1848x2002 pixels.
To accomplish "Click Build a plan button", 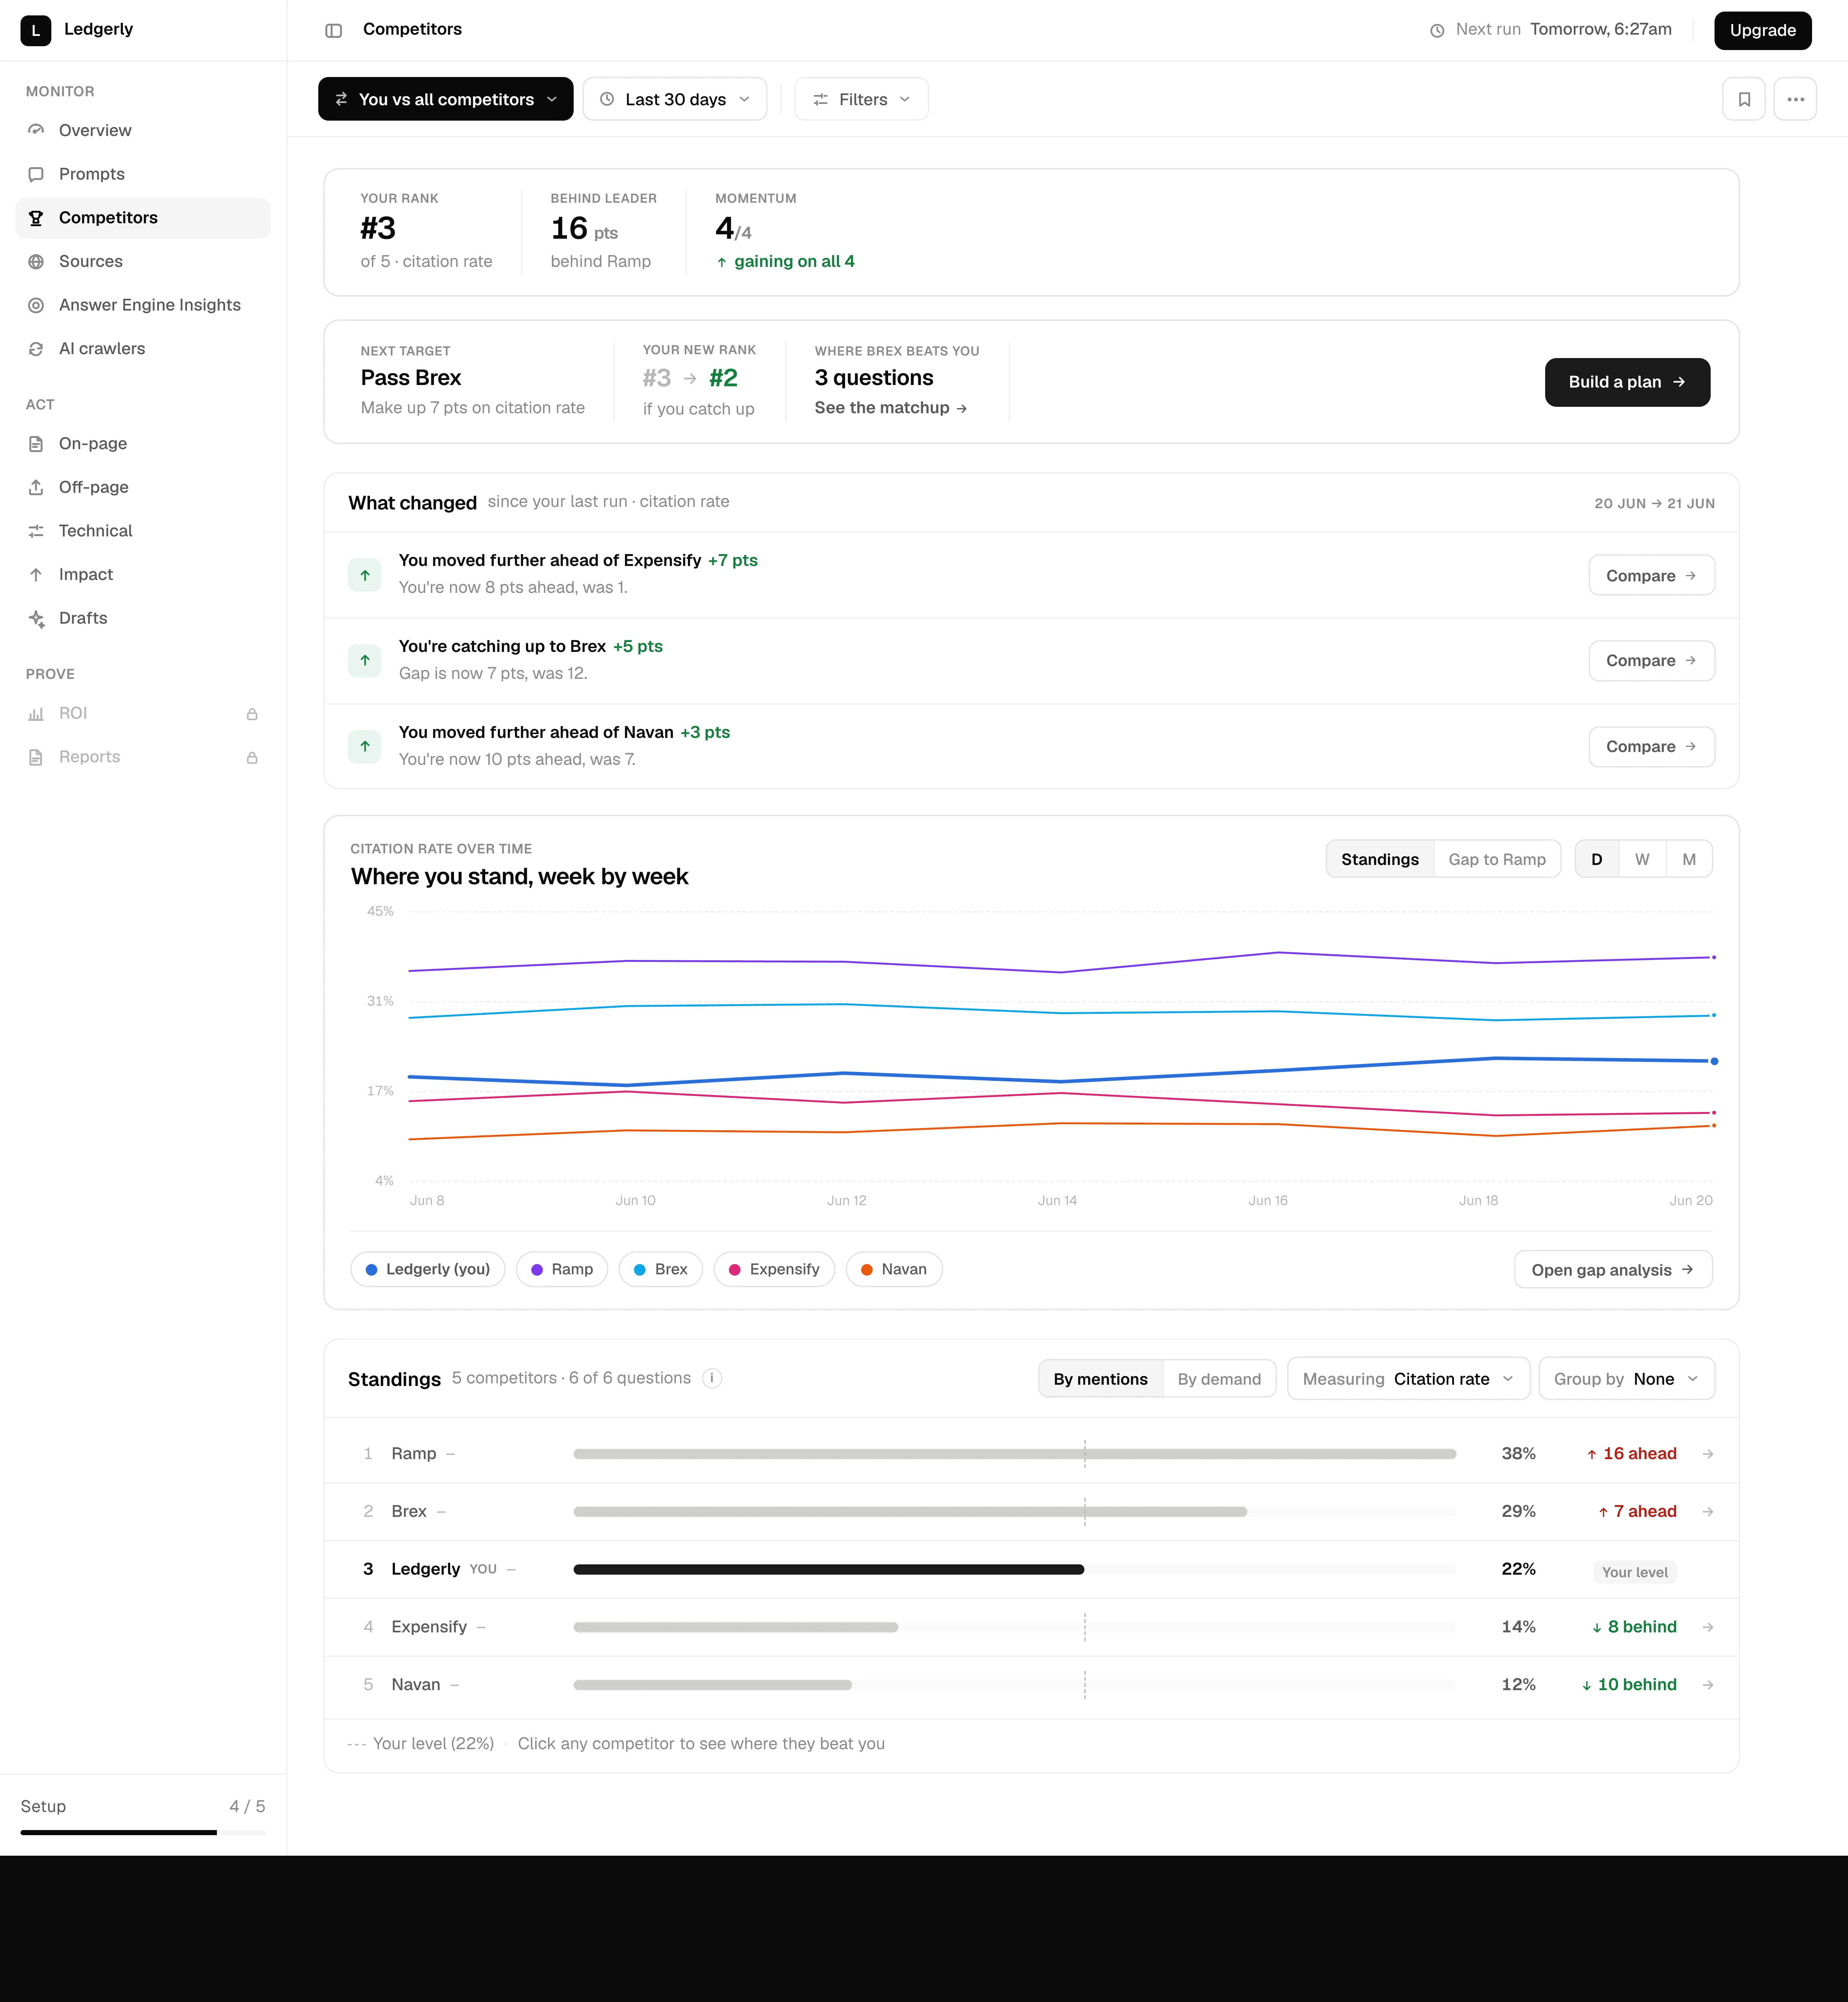I will [x=1627, y=382].
